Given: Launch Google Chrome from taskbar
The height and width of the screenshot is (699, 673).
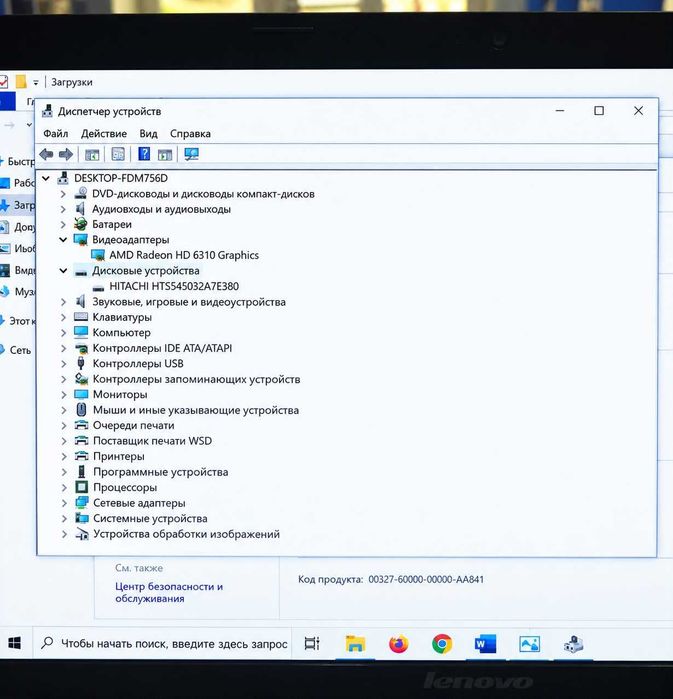Looking at the screenshot, I should pos(442,644).
